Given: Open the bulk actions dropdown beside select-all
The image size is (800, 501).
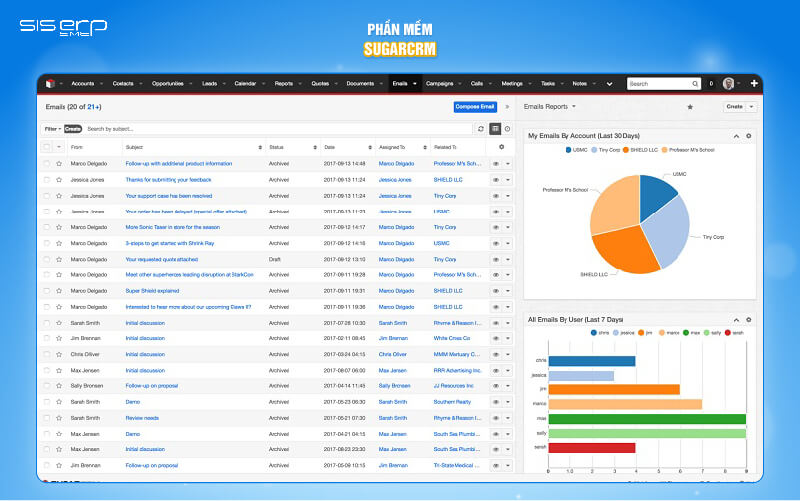Looking at the screenshot, I should [x=59, y=147].
